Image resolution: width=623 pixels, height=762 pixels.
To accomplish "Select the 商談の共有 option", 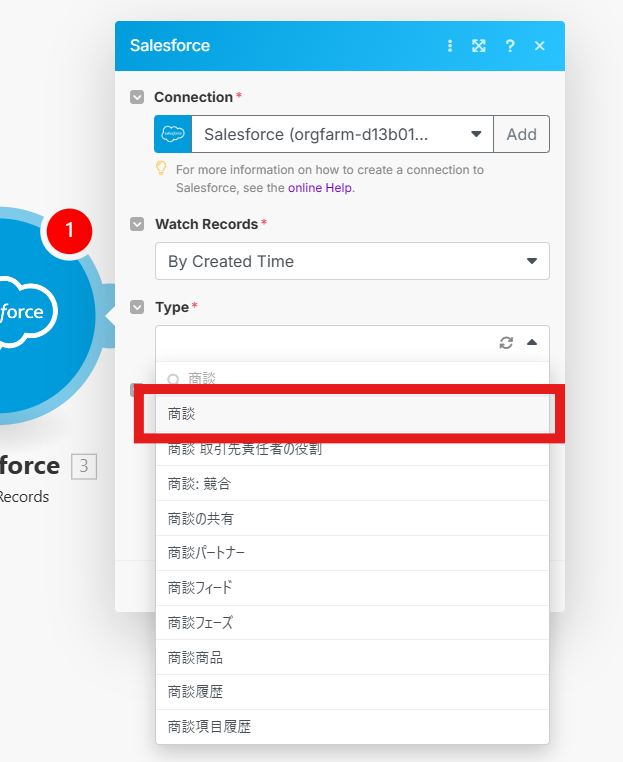I will (x=352, y=519).
